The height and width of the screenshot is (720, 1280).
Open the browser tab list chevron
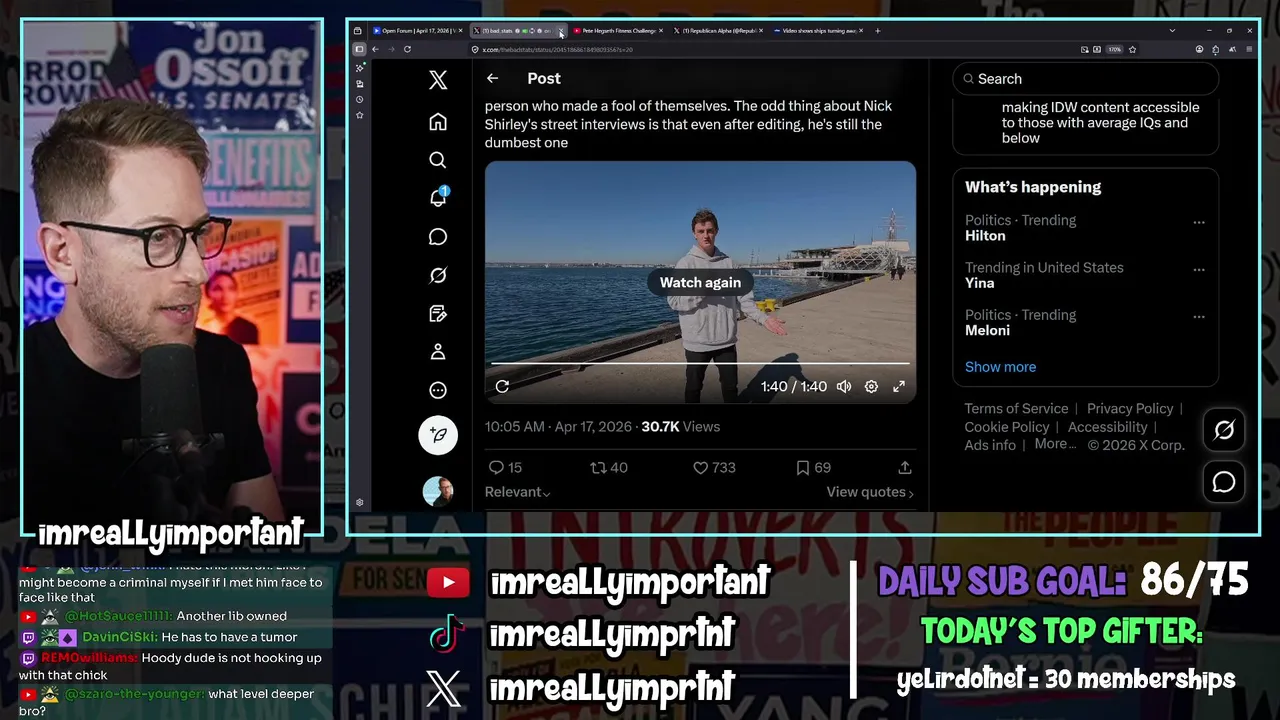pos(1172,31)
